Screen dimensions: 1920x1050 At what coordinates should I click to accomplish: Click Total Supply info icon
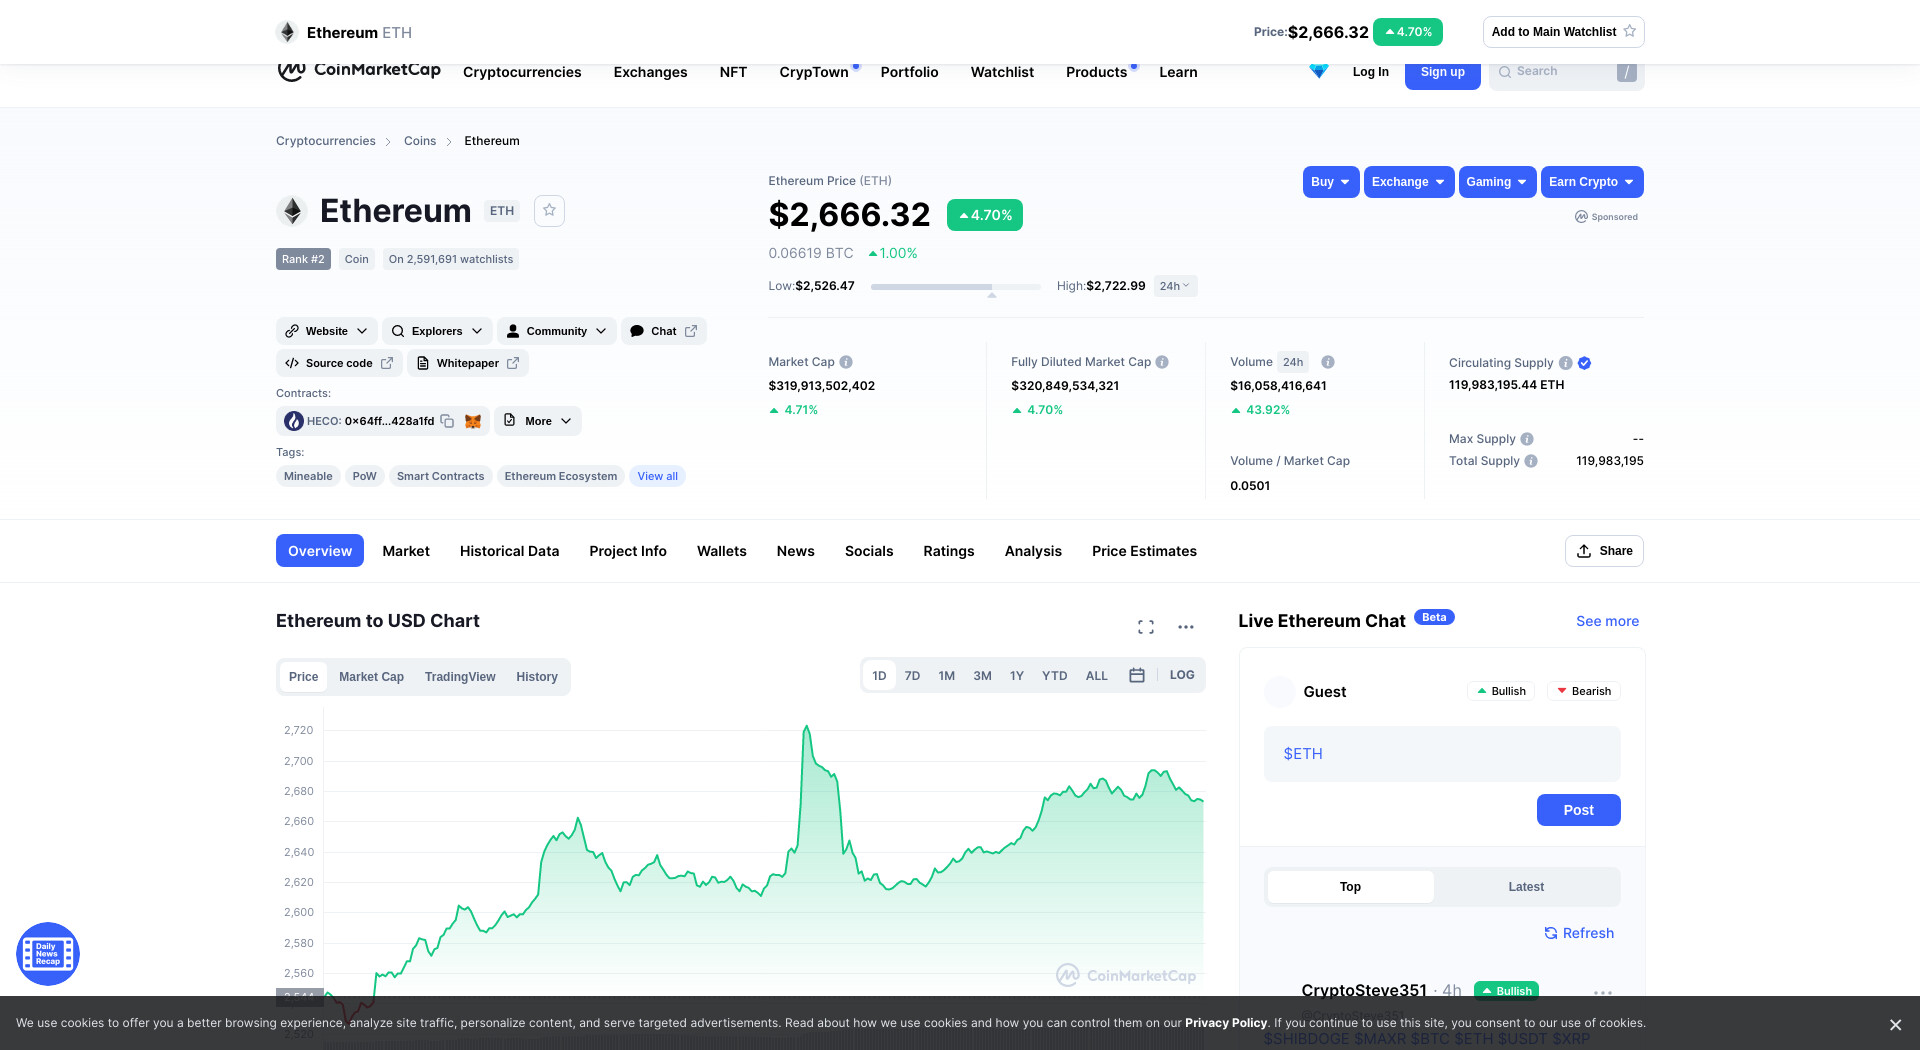[1531, 461]
